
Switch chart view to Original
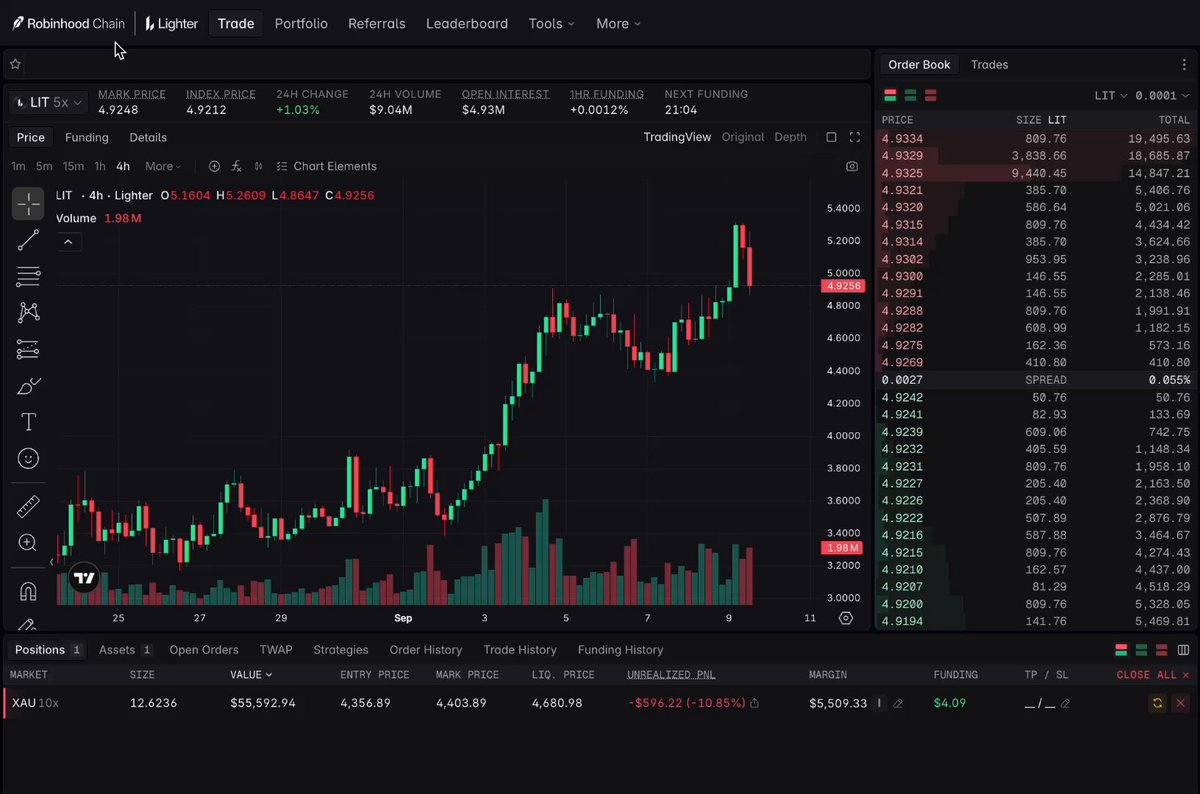pyautogui.click(x=743, y=137)
